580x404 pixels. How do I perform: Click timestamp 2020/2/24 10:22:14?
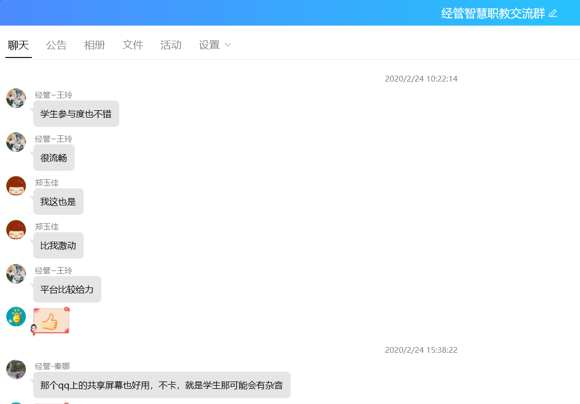(421, 79)
